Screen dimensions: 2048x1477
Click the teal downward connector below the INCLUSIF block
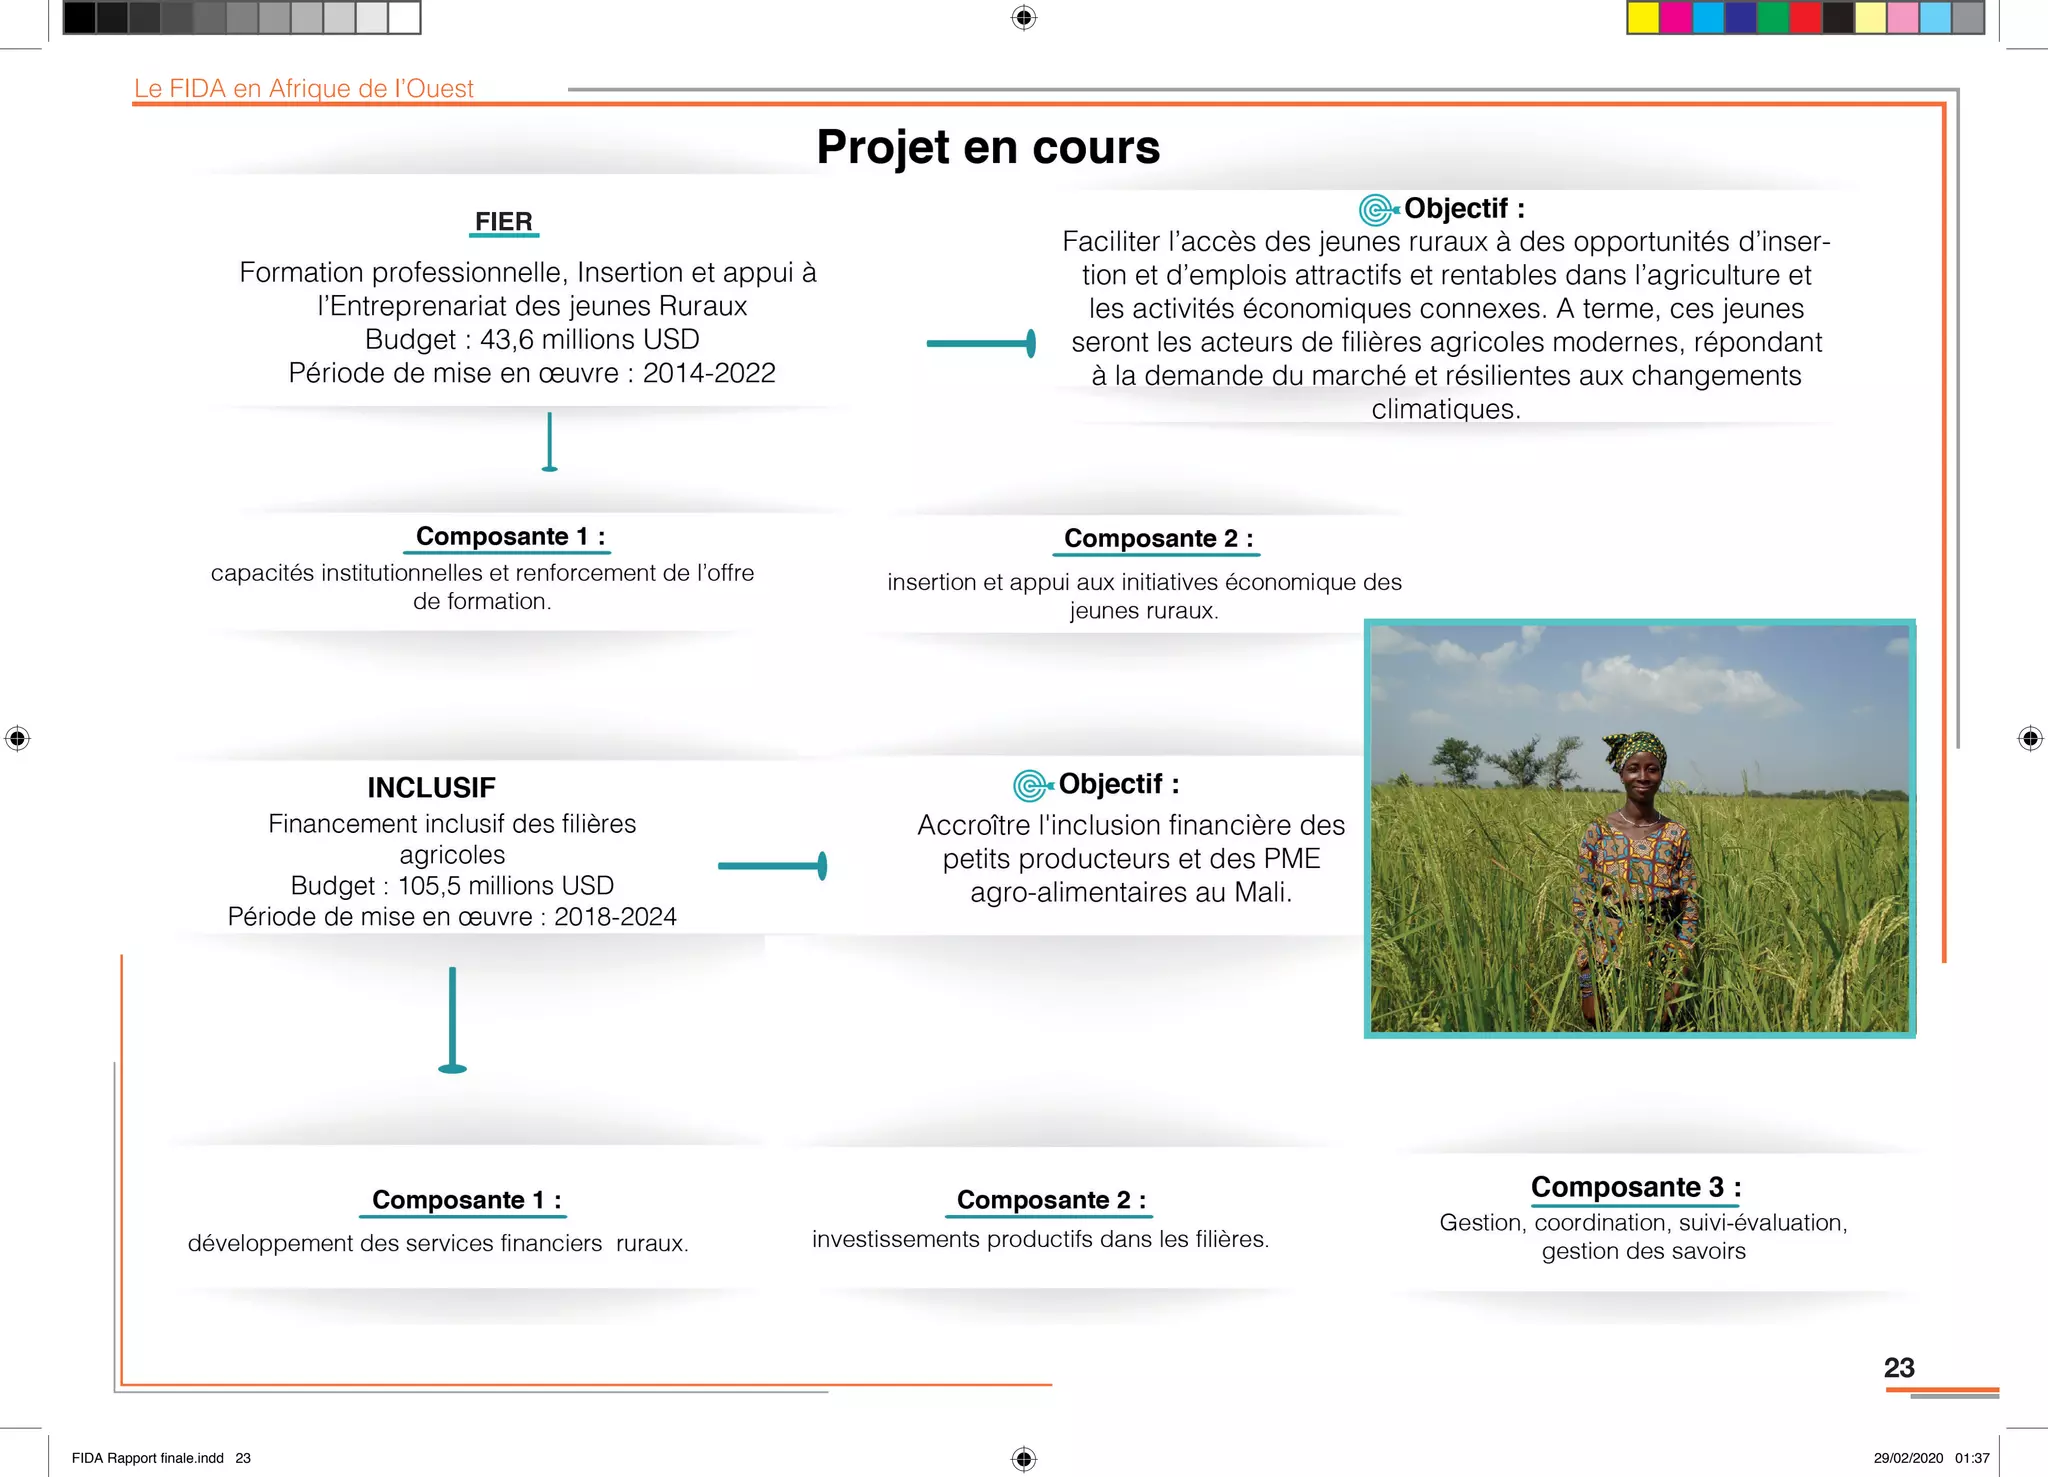click(453, 1020)
